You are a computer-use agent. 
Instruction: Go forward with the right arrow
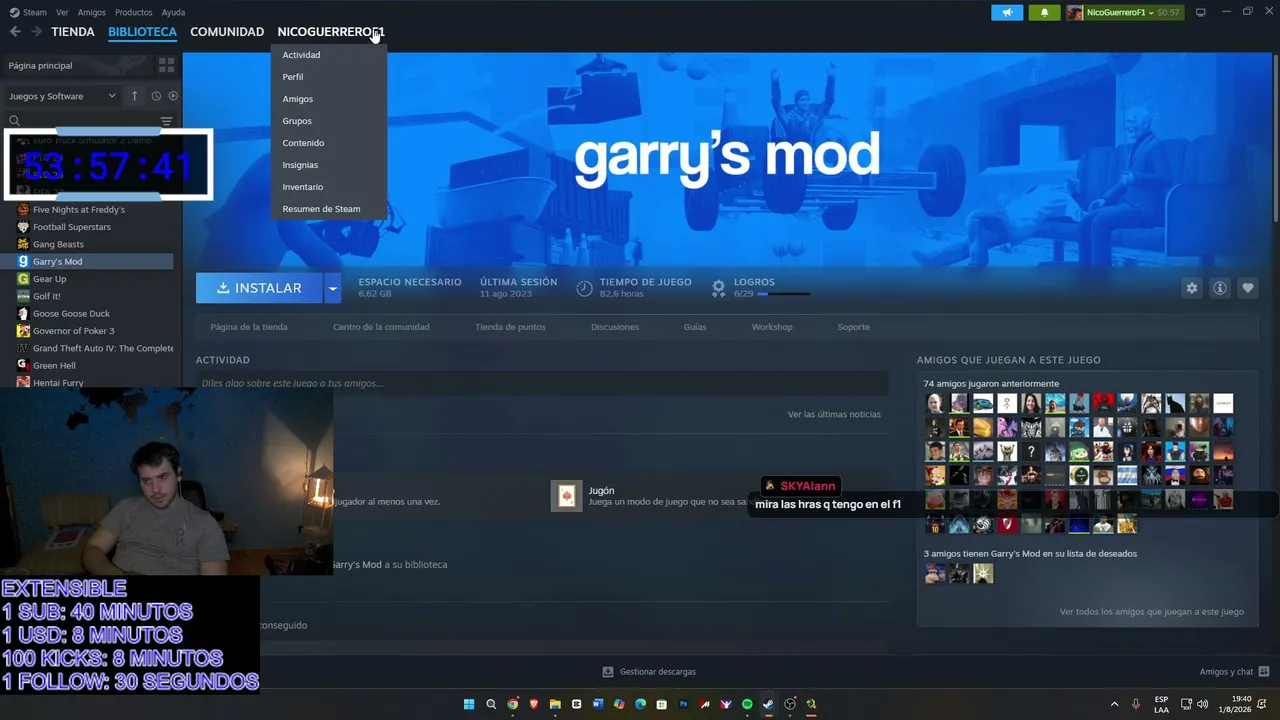click(x=36, y=32)
